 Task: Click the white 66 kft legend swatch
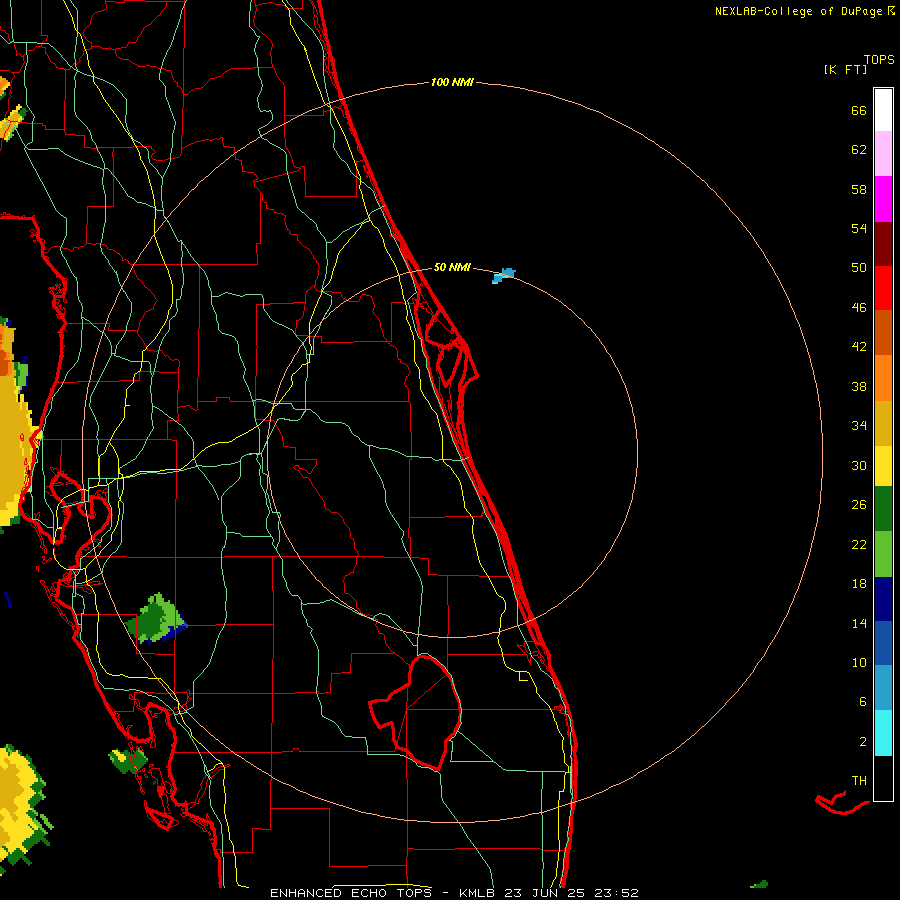(883, 110)
